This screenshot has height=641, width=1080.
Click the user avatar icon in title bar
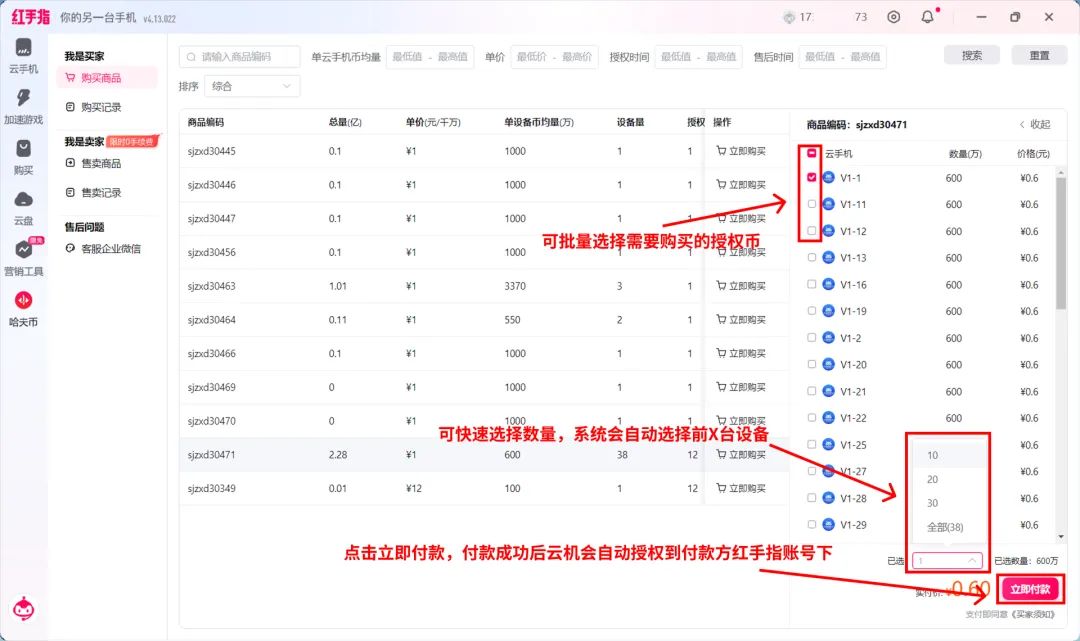tap(789, 17)
